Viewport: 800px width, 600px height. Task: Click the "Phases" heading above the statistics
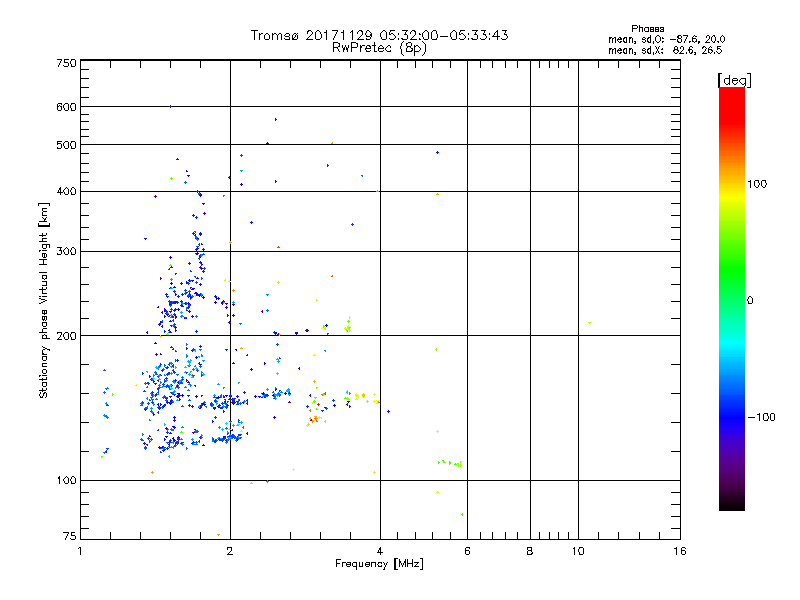pyautogui.click(x=647, y=29)
